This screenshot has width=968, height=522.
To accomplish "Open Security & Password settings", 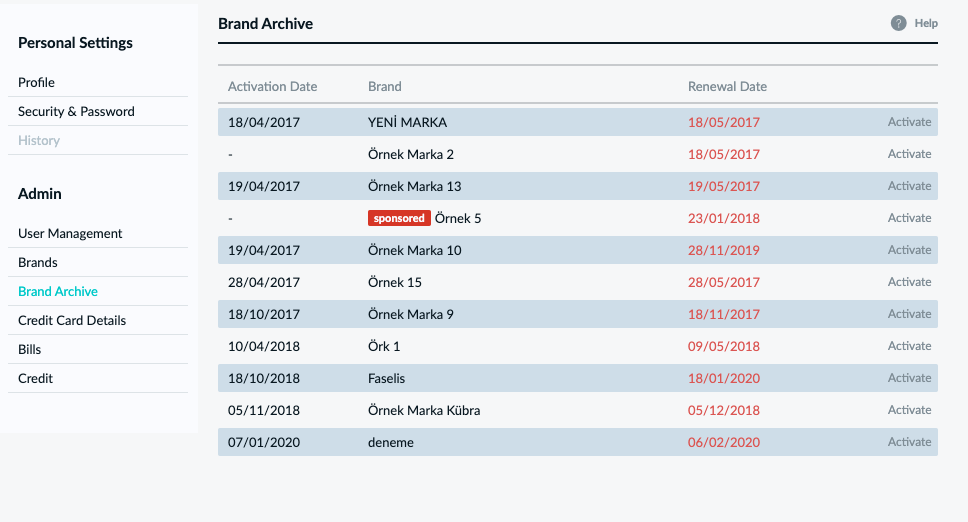I will click(76, 111).
